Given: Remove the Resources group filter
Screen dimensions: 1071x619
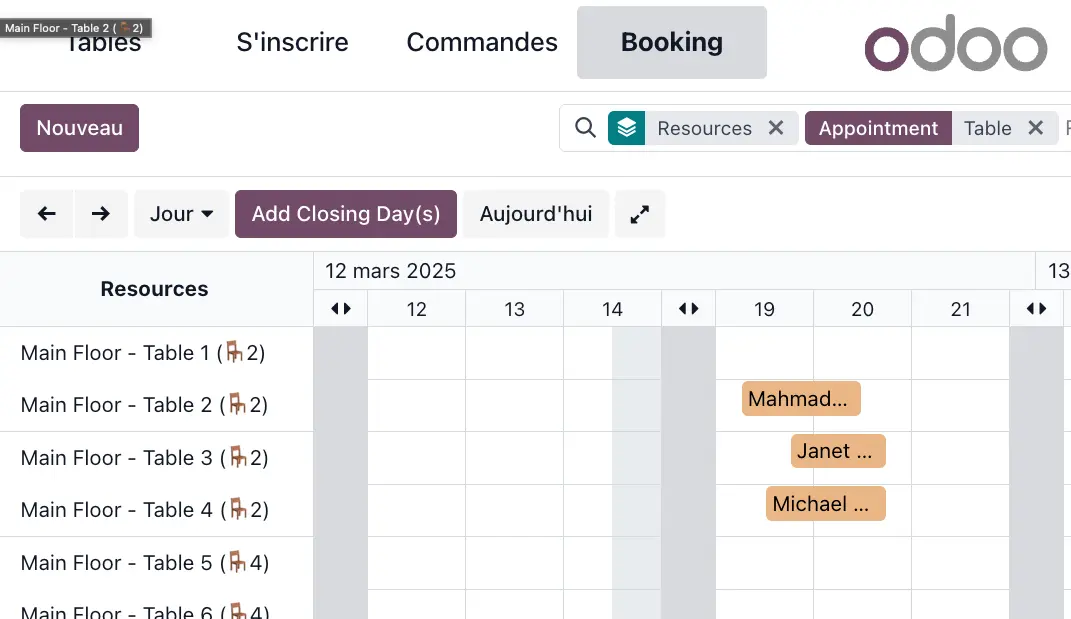Looking at the screenshot, I should pyautogui.click(x=776, y=128).
